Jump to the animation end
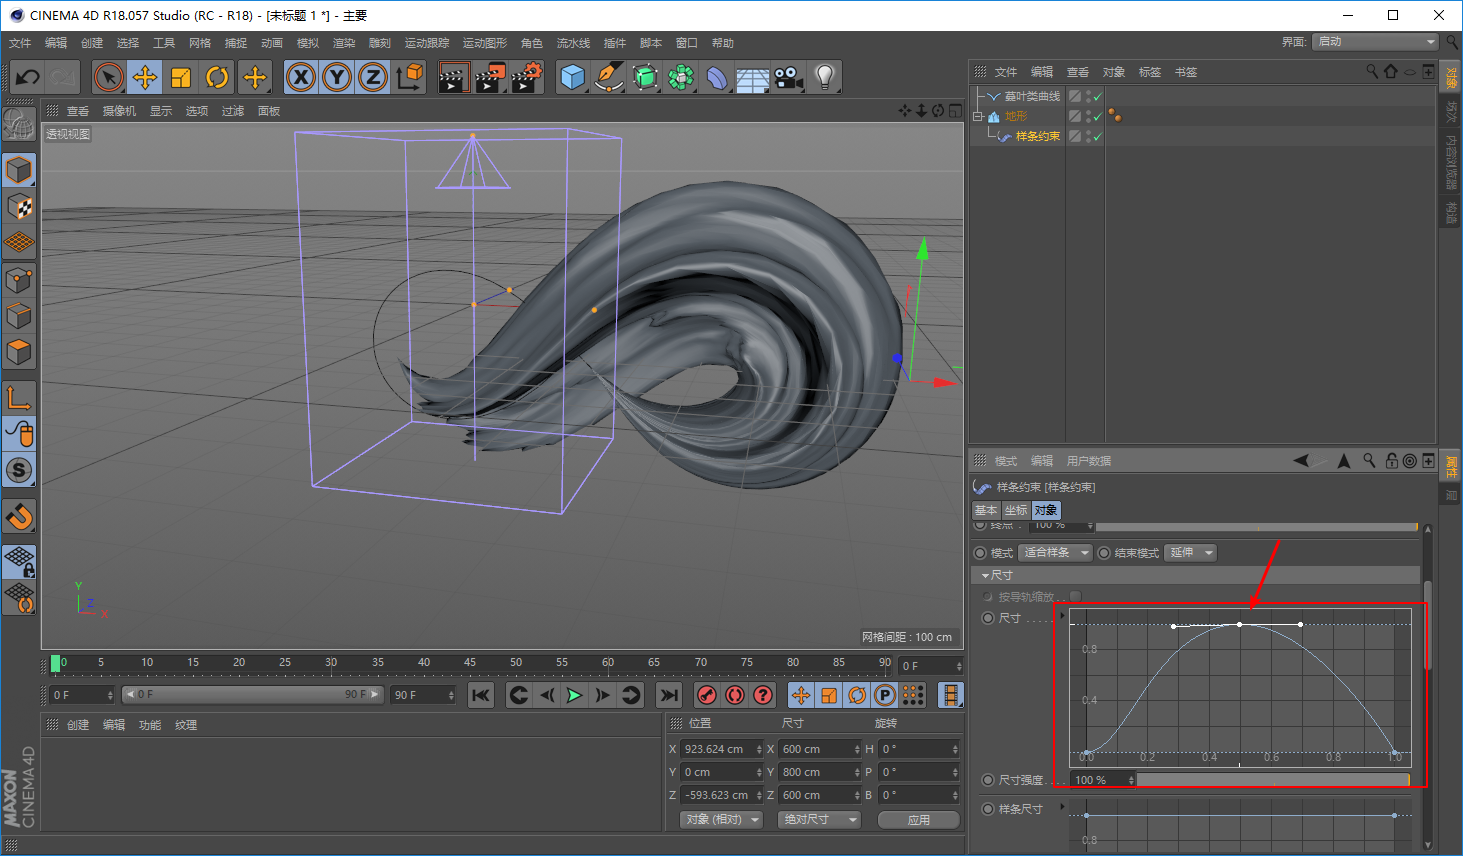1463x856 pixels. [669, 695]
